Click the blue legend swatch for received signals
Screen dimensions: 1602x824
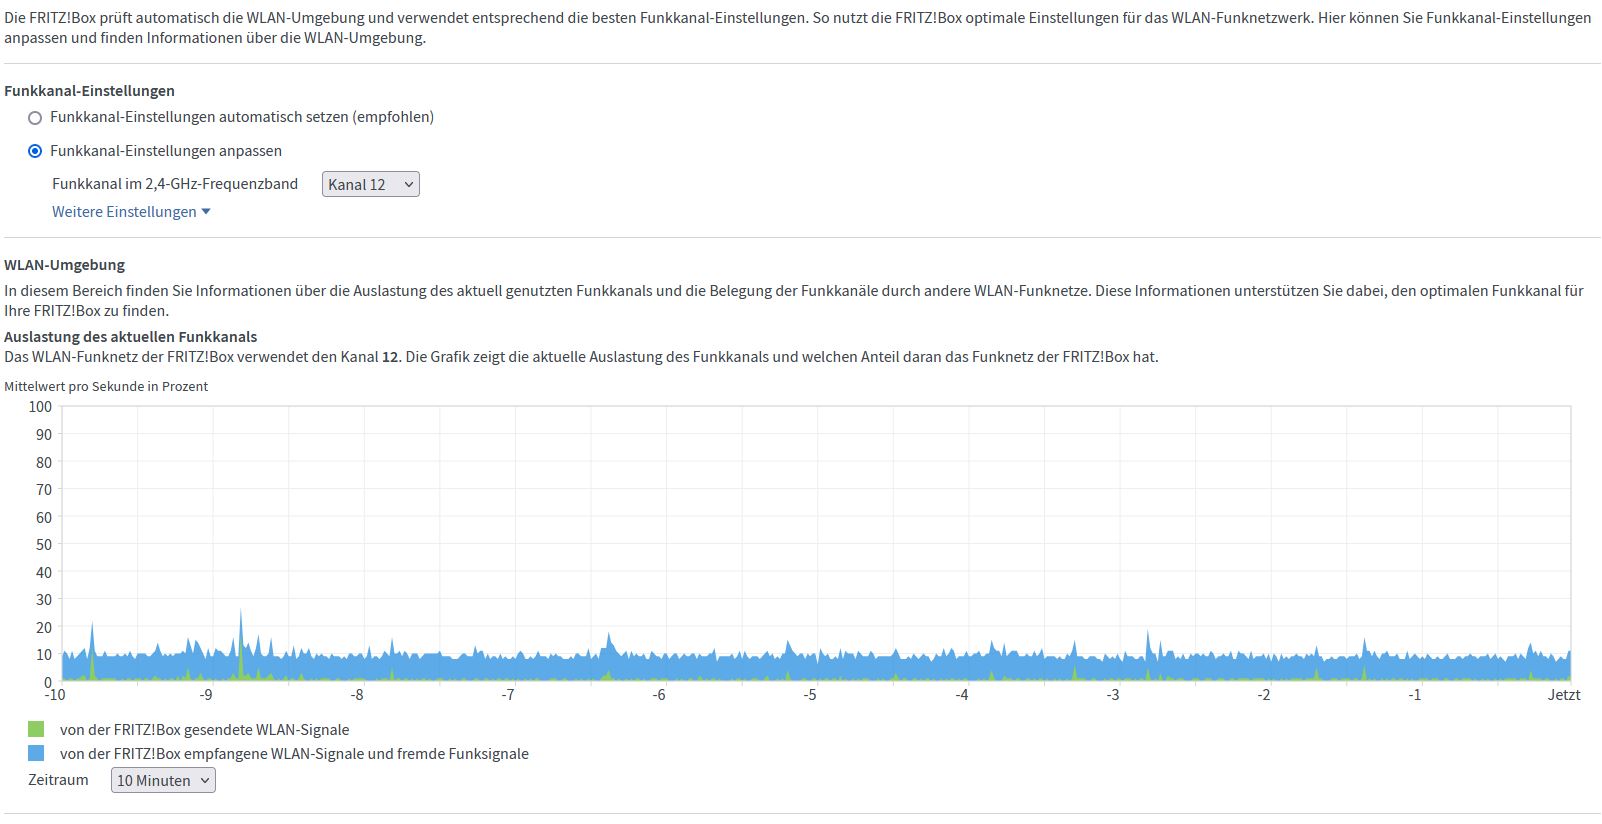click(36, 753)
